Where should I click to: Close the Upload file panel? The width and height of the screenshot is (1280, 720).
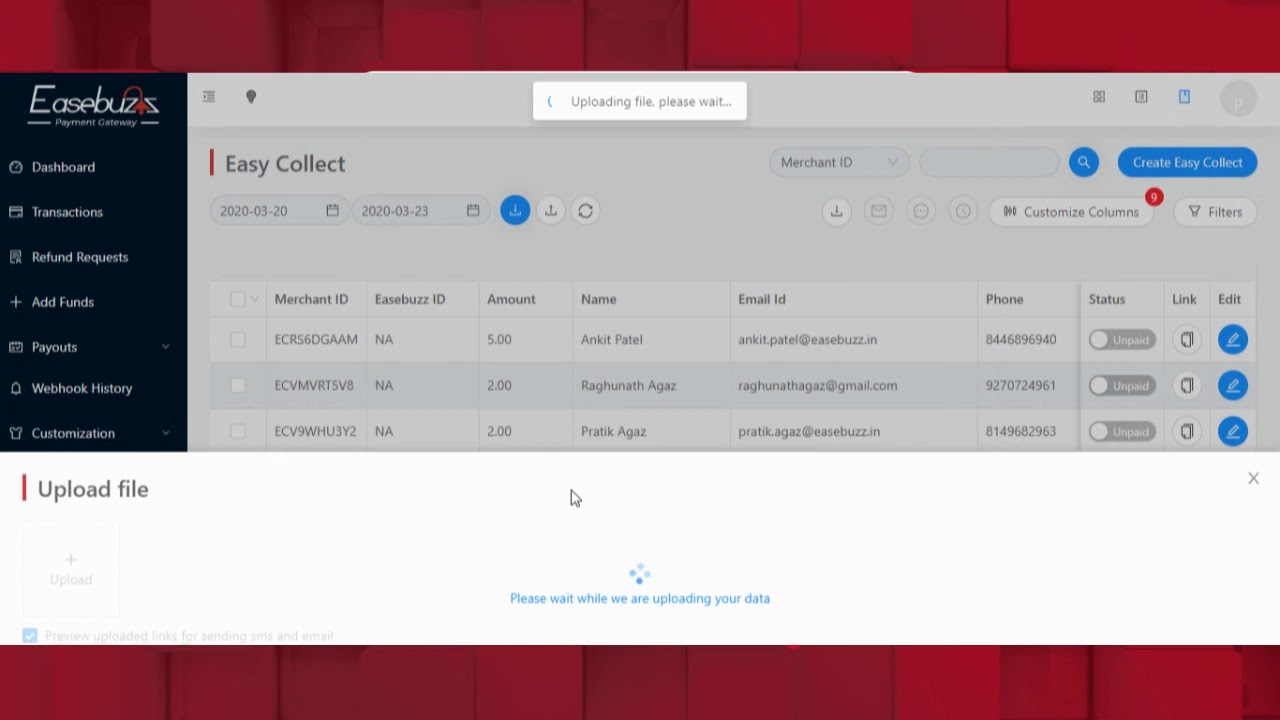coord(1253,478)
